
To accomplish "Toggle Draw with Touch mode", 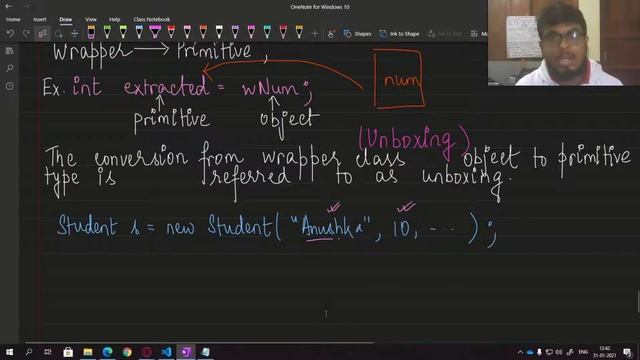I will tap(331, 33).
